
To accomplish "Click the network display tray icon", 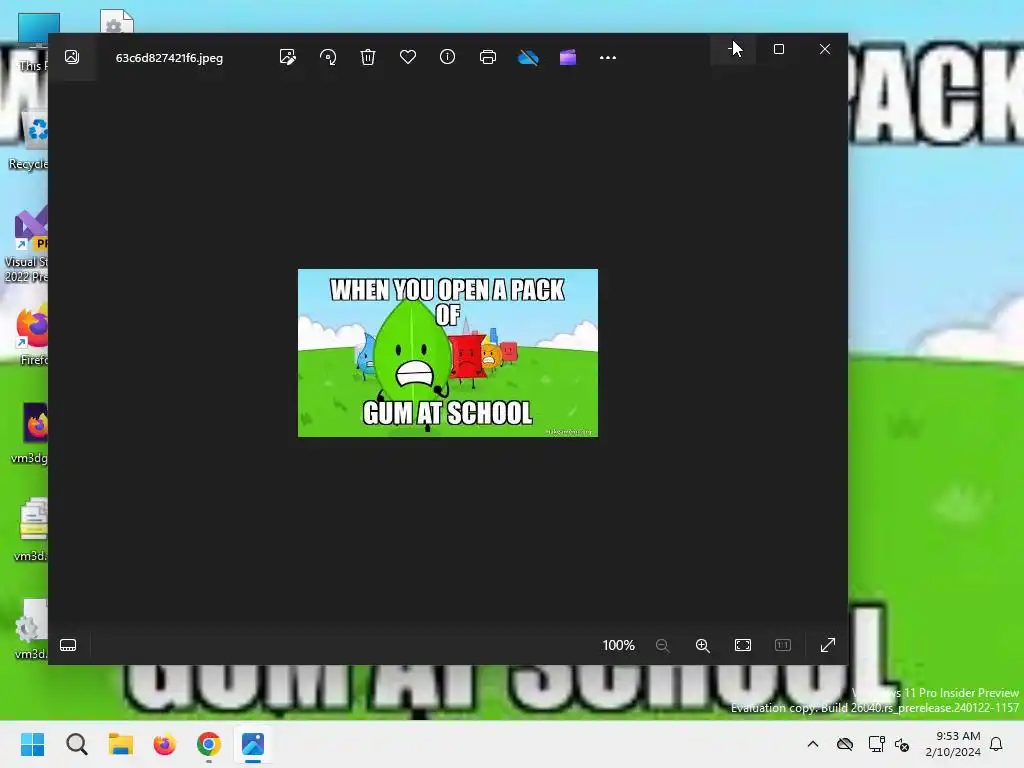I will (x=876, y=744).
